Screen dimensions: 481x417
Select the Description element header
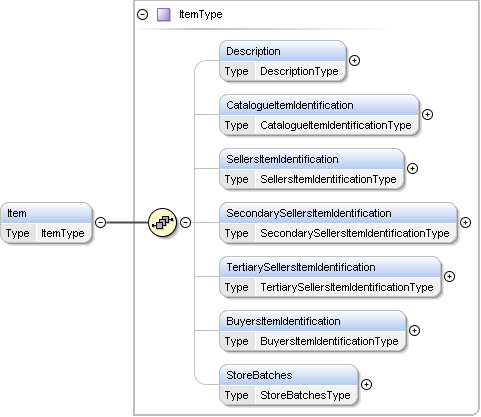click(x=283, y=51)
